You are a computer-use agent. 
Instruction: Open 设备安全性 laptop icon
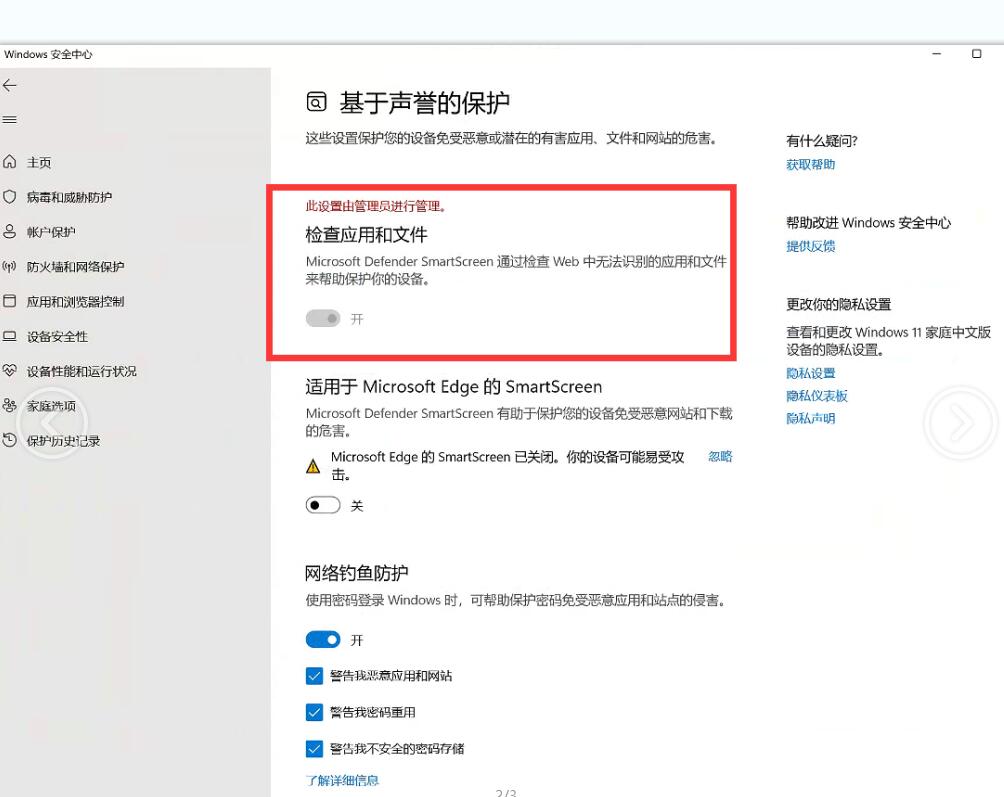pos(10,336)
